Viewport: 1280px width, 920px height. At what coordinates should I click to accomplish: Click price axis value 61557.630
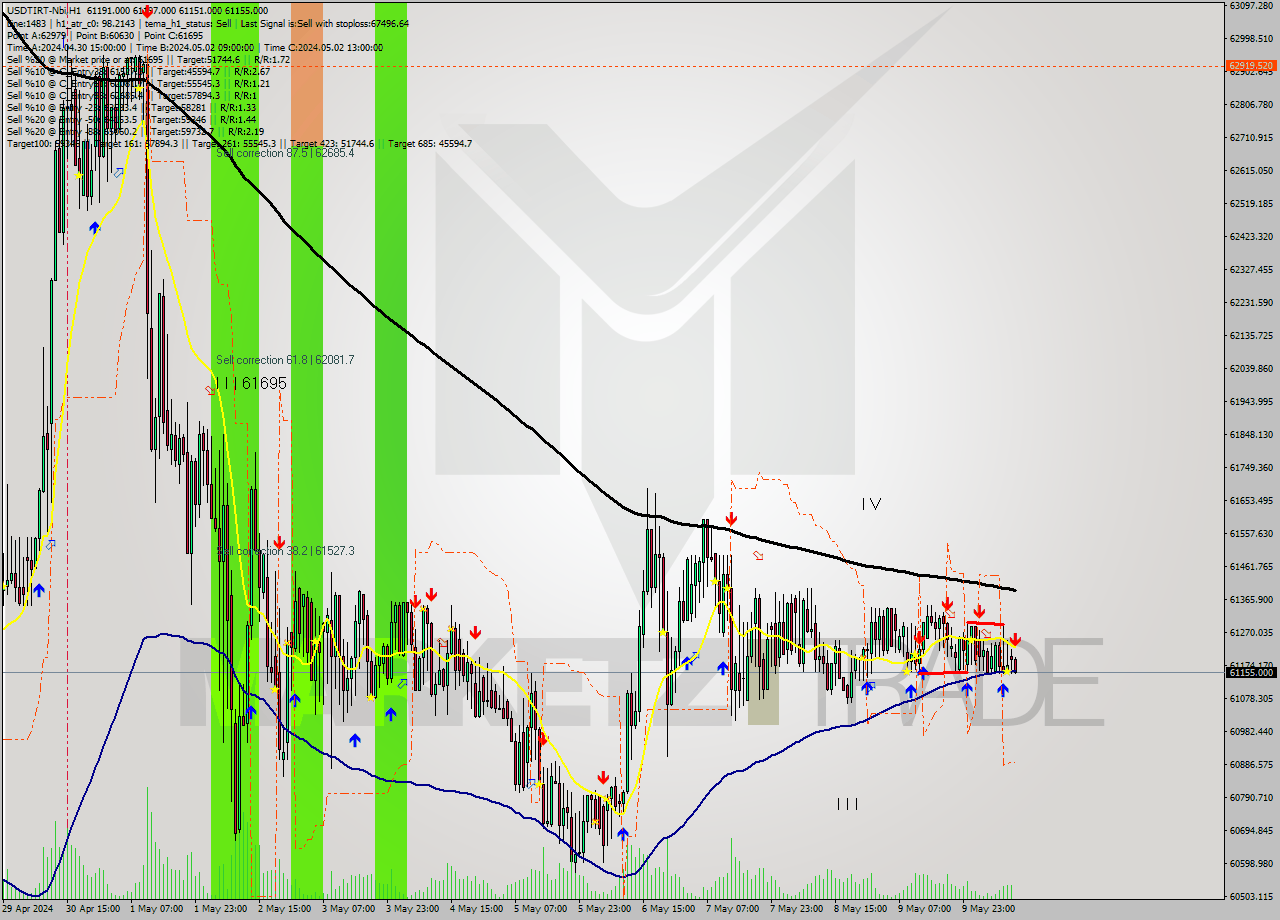(x=1251, y=533)
